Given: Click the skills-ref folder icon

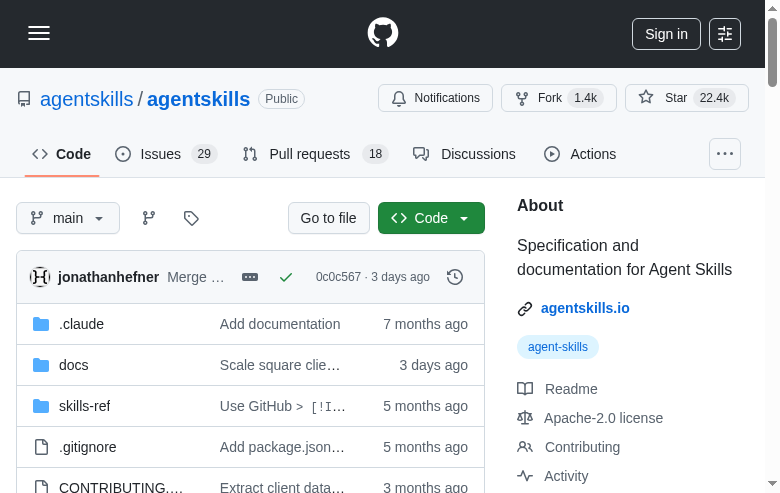Looking at the screenshot, I should (x=41, y=406).
